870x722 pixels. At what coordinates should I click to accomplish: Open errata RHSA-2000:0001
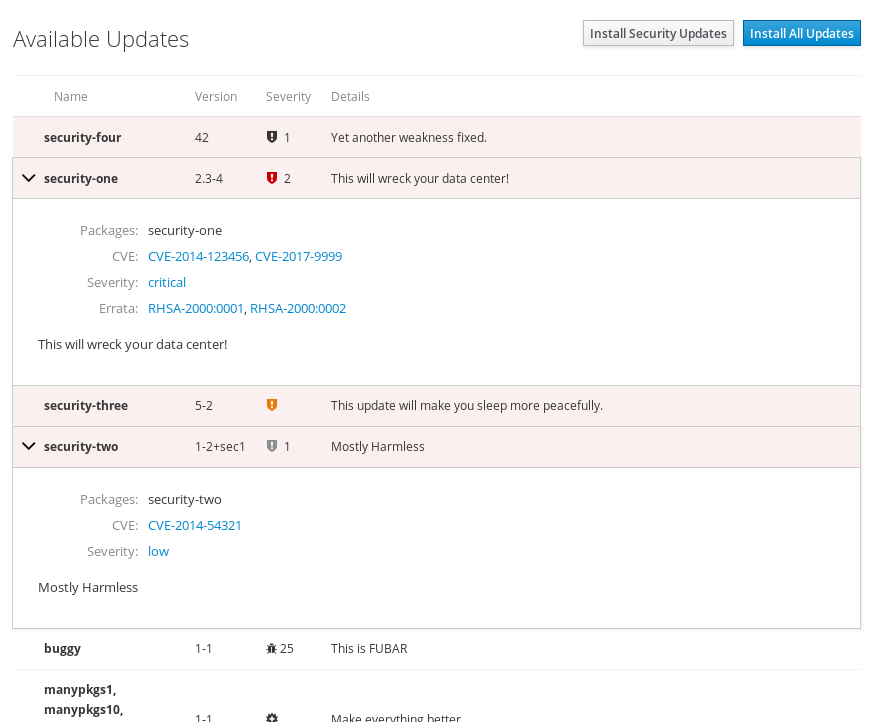[x=196, y=309]
